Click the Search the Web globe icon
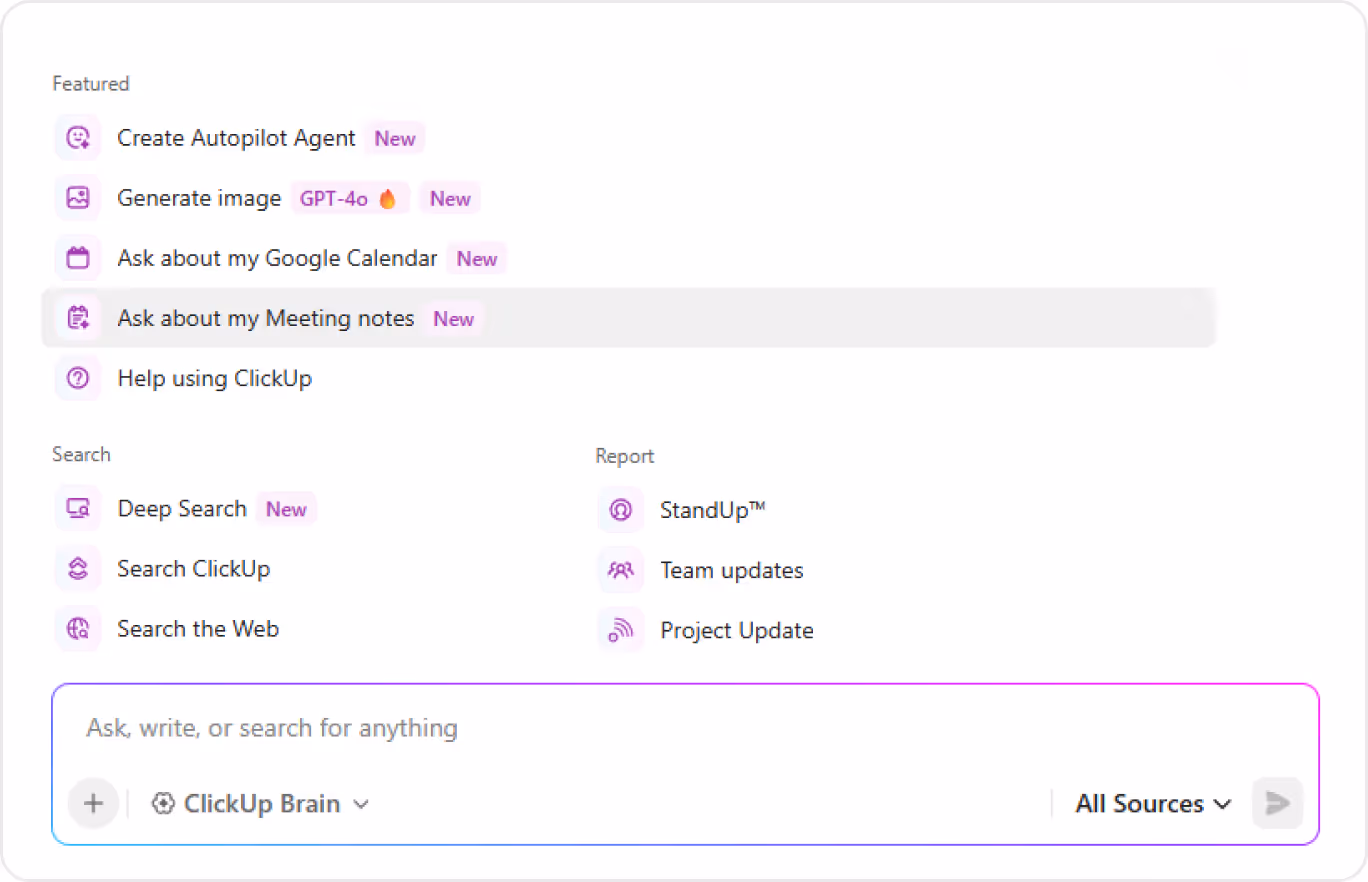This screenshot has height=882, width=1368. point(78,629)
